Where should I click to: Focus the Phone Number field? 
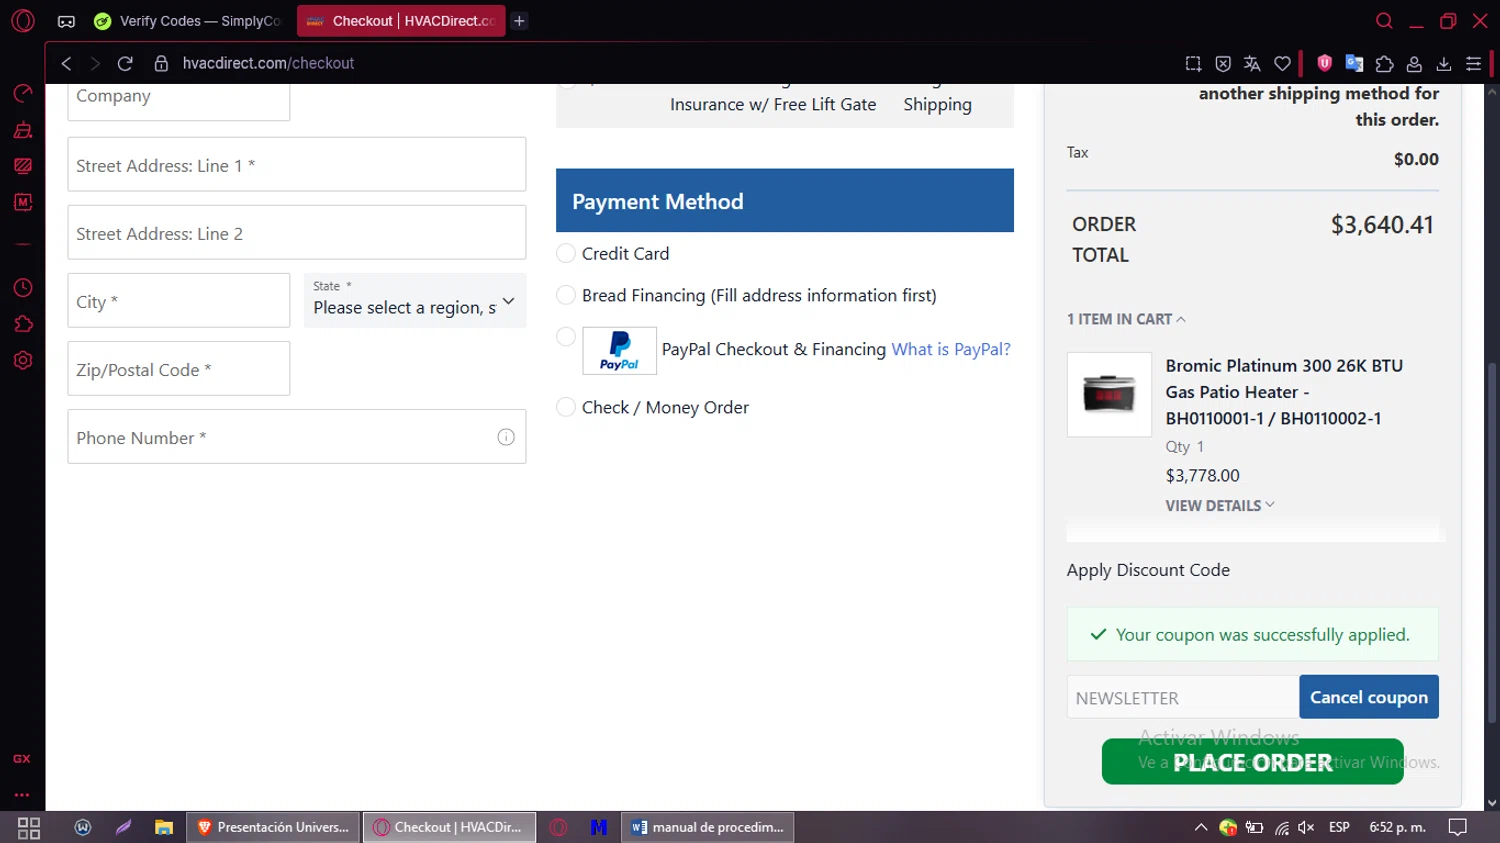coord(297,436)
